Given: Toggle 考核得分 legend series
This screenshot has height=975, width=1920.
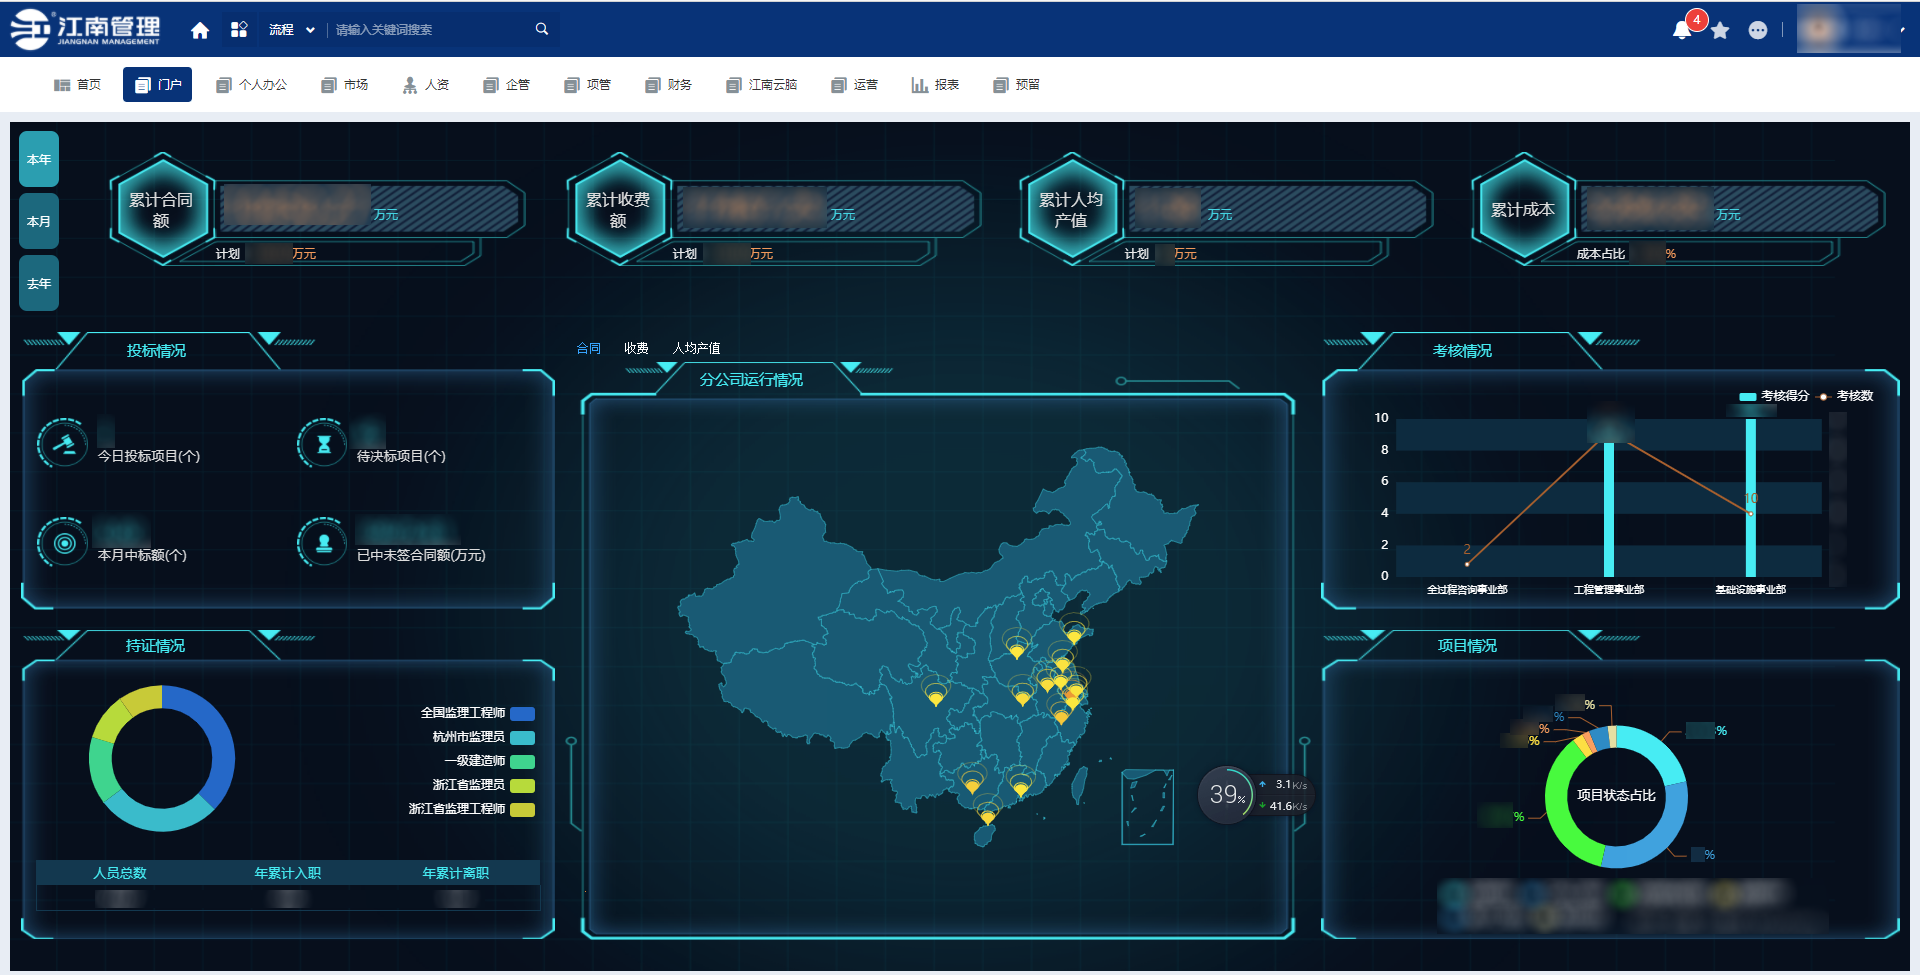Looking at the screenshot, I should (x=1774, y=396).
